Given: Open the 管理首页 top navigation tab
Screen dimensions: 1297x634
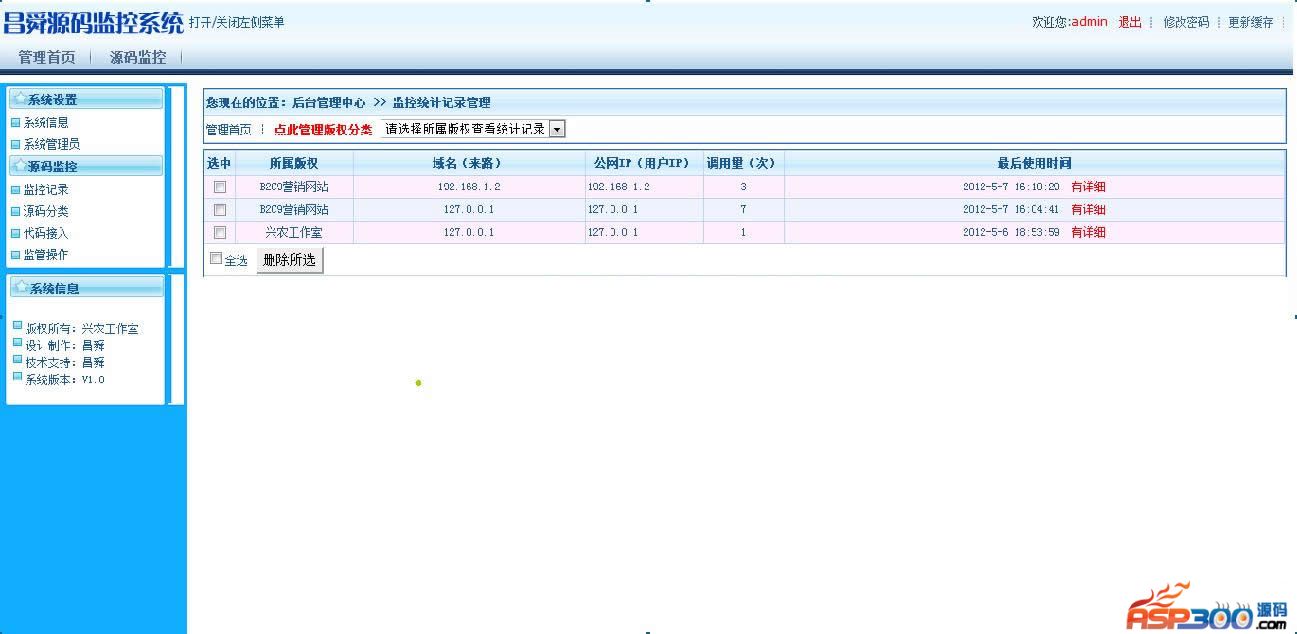Looking at the screenshot, I should (47, 57).
